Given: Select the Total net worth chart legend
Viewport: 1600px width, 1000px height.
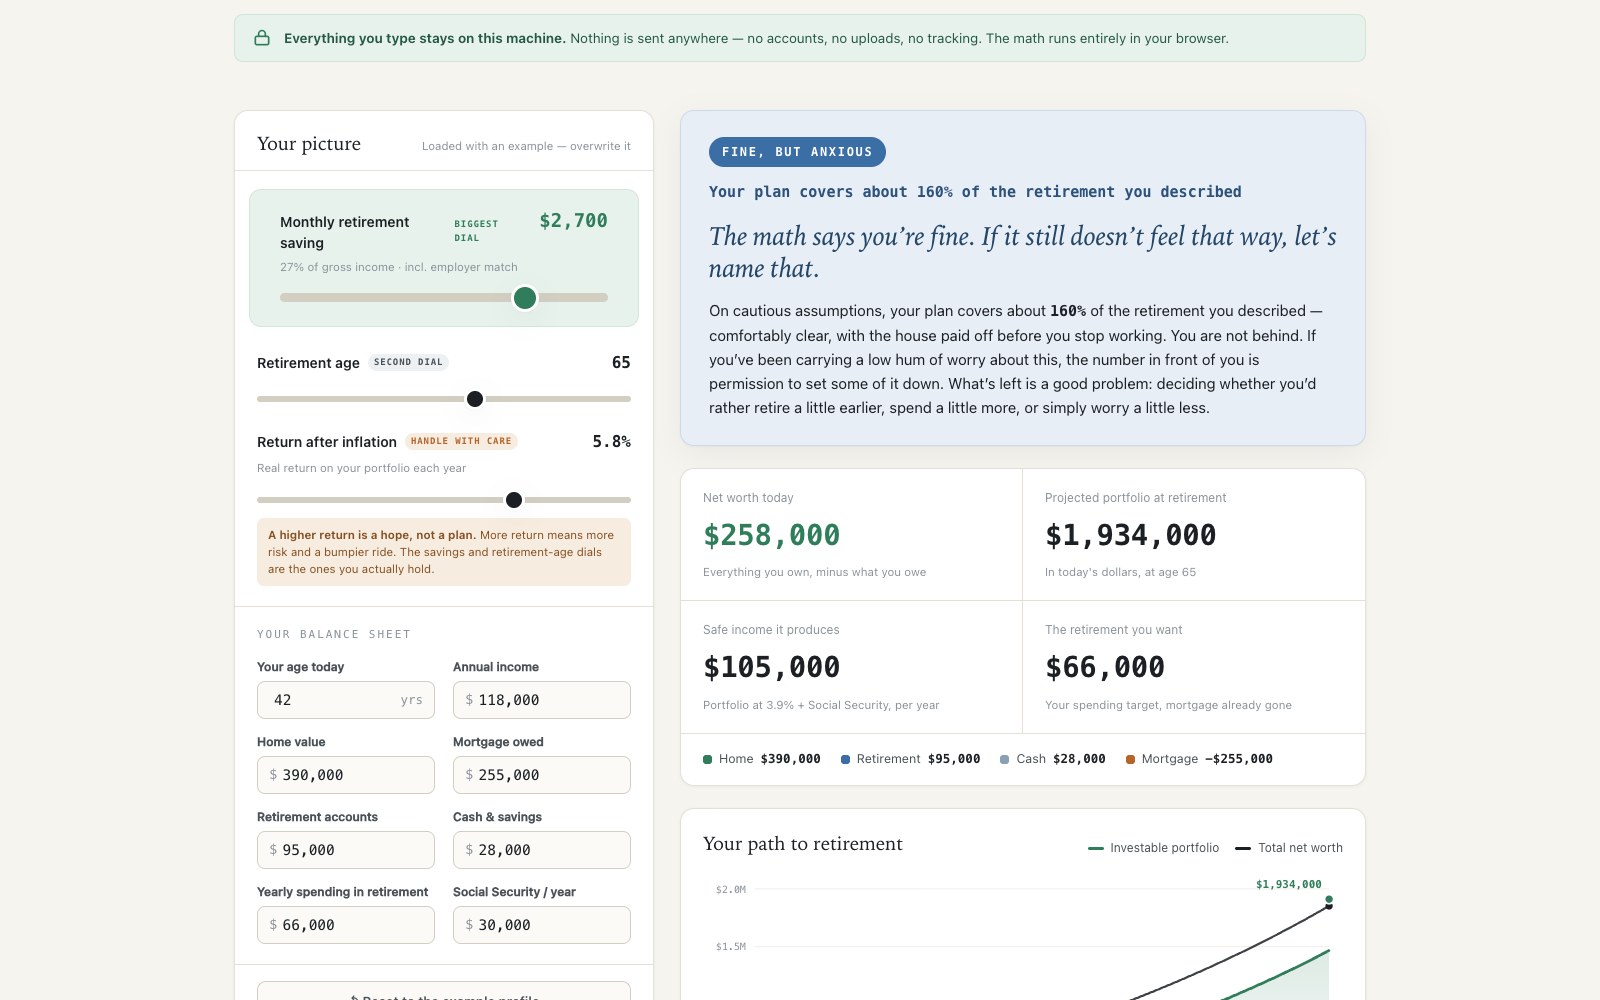Looking at the screenshot, I should coord(1289,848).
